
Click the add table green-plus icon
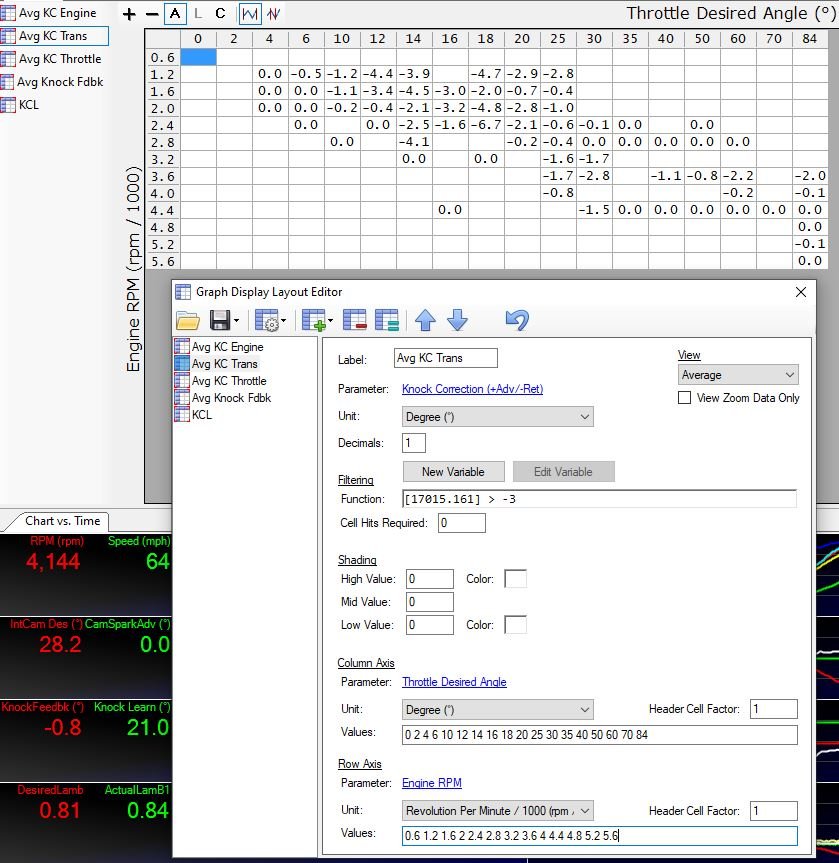pos(314,320)
